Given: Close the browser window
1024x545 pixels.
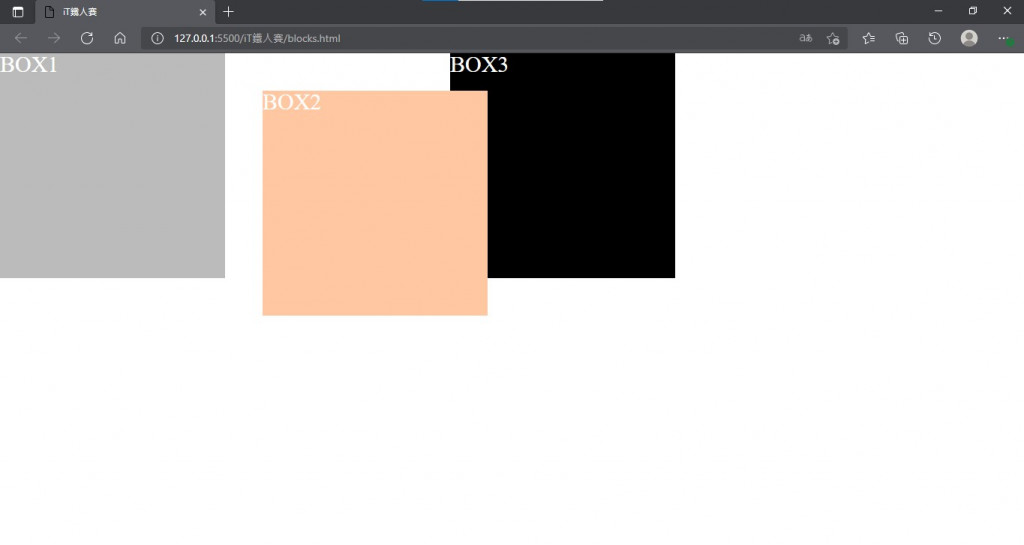Looking at the screenshot, I should click(1007, 11).
